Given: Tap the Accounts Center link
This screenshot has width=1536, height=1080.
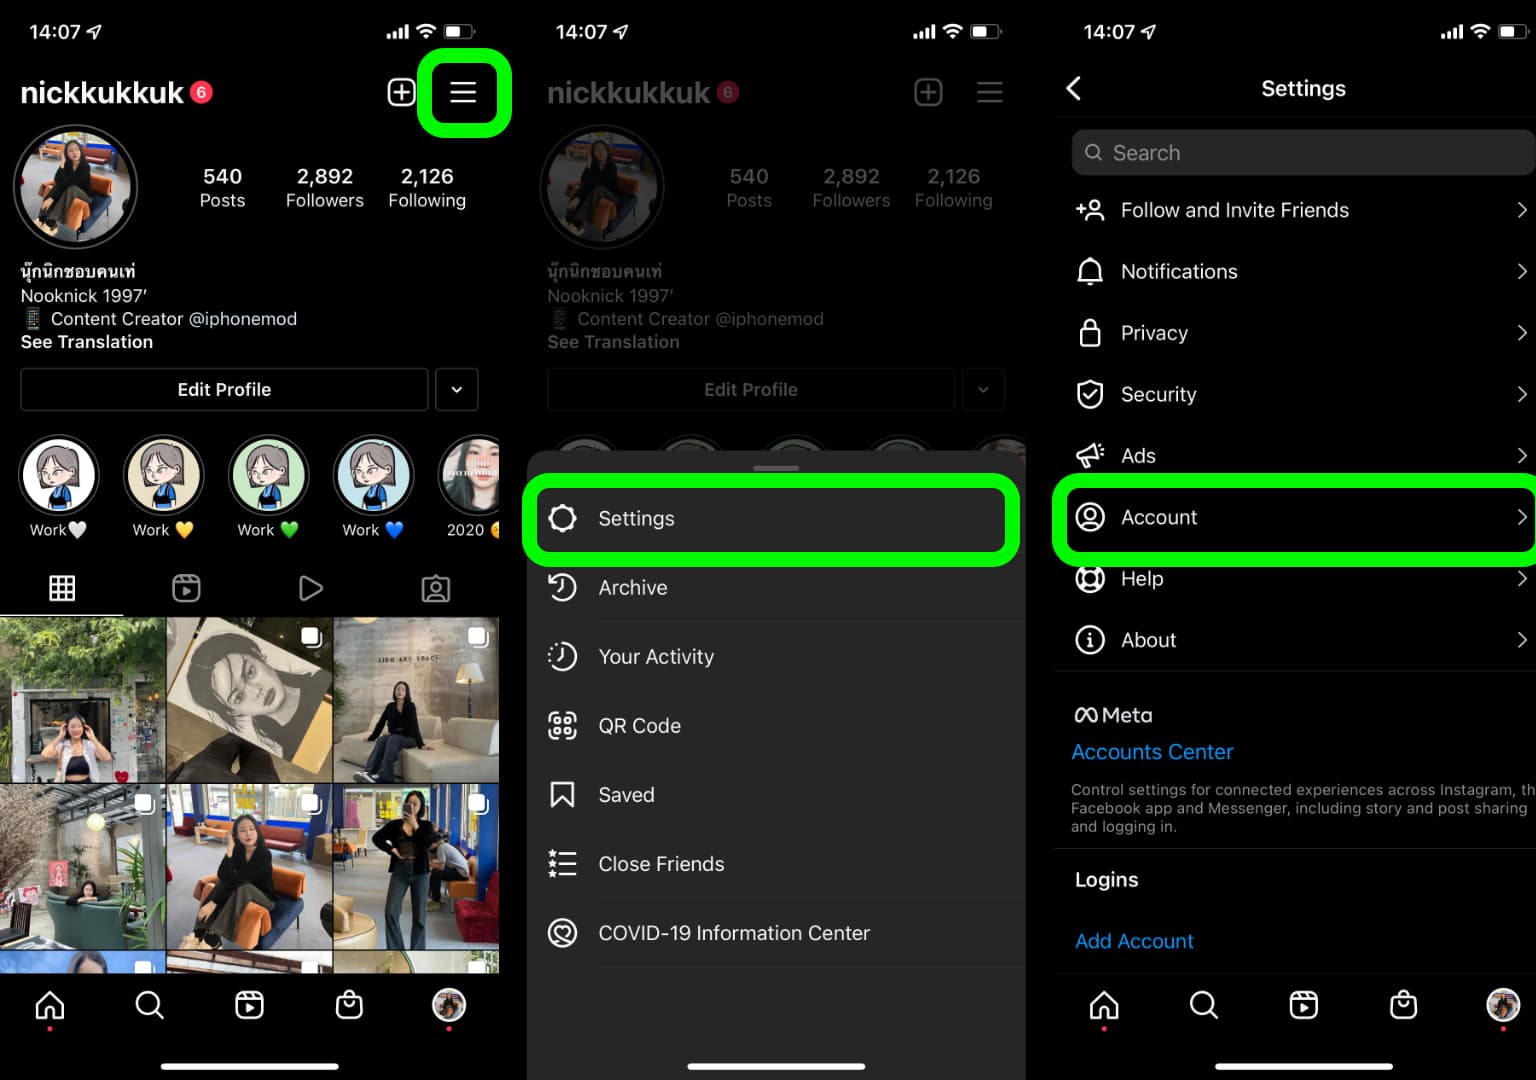Looking at the screenshot, I should coord(1152,752).
